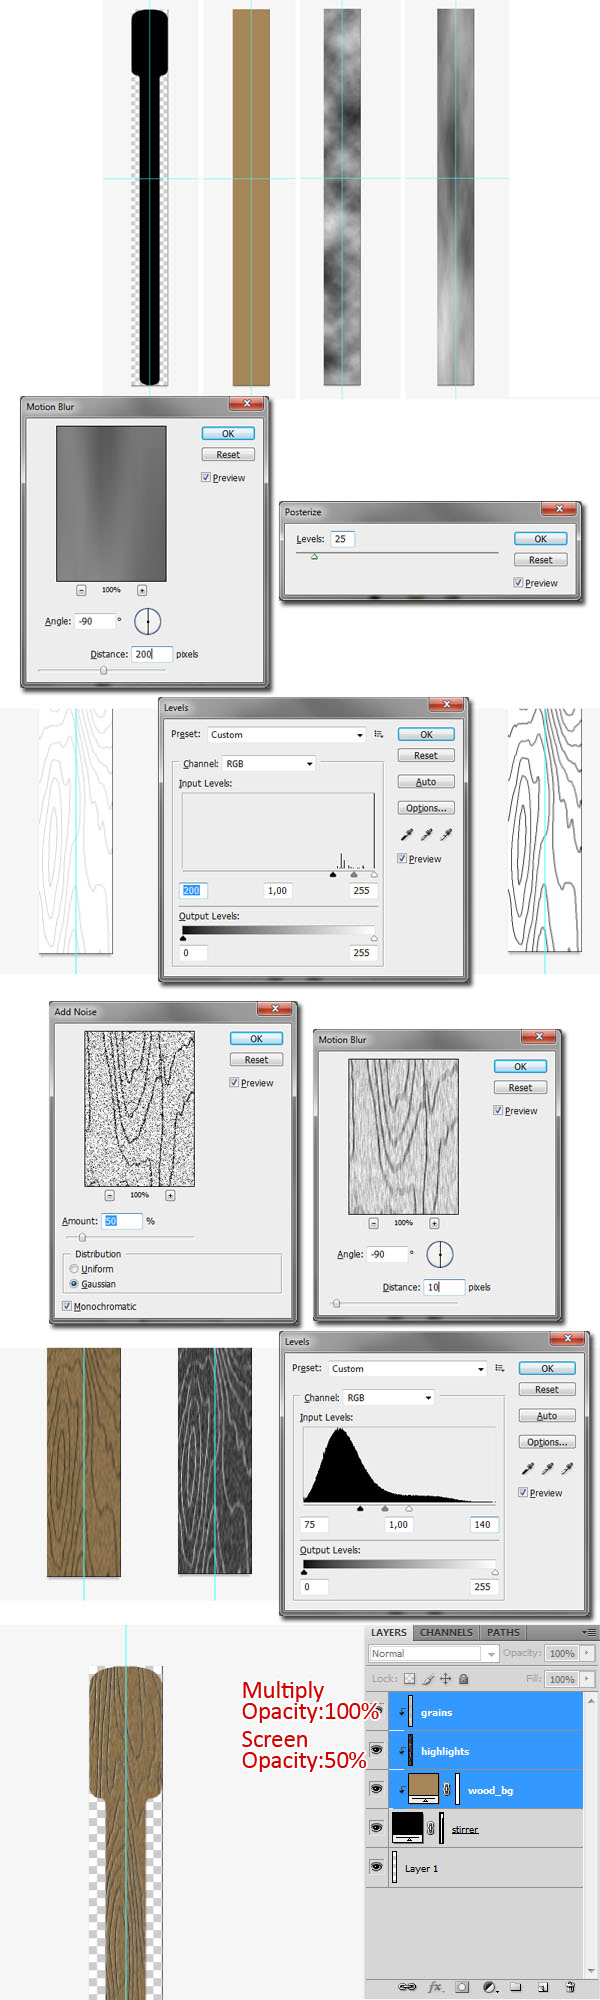Create a new adjustment layer from panel footer
Viewport: 600px width, 2000px height.
coord(489,1986)
